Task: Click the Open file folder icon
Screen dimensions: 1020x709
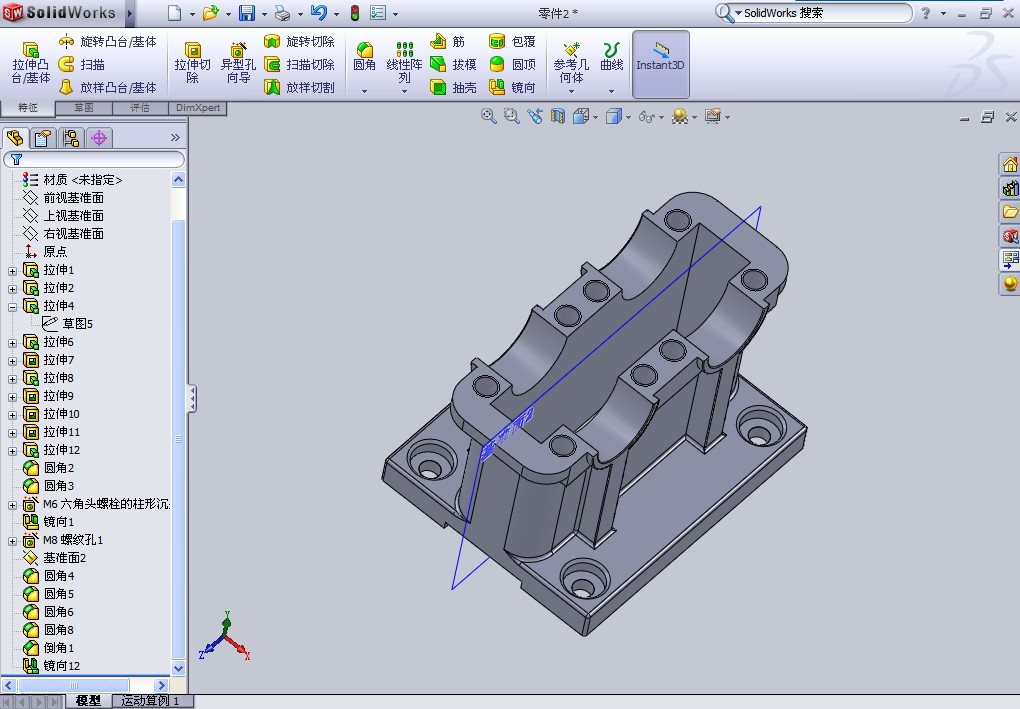Action: click(210, 13)
